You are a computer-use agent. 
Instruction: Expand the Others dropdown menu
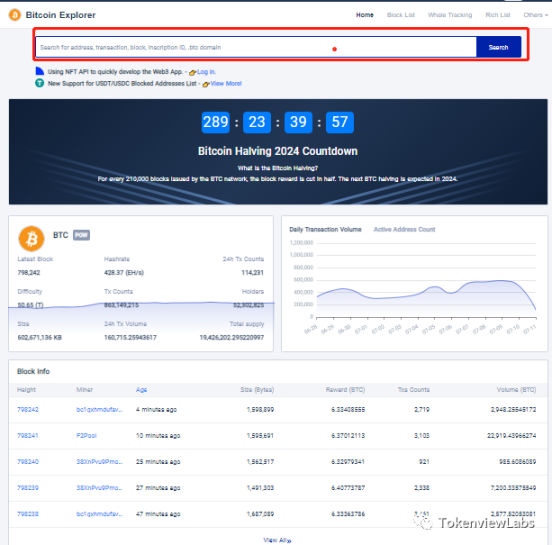pyautogui.click(x=535, y=15)
